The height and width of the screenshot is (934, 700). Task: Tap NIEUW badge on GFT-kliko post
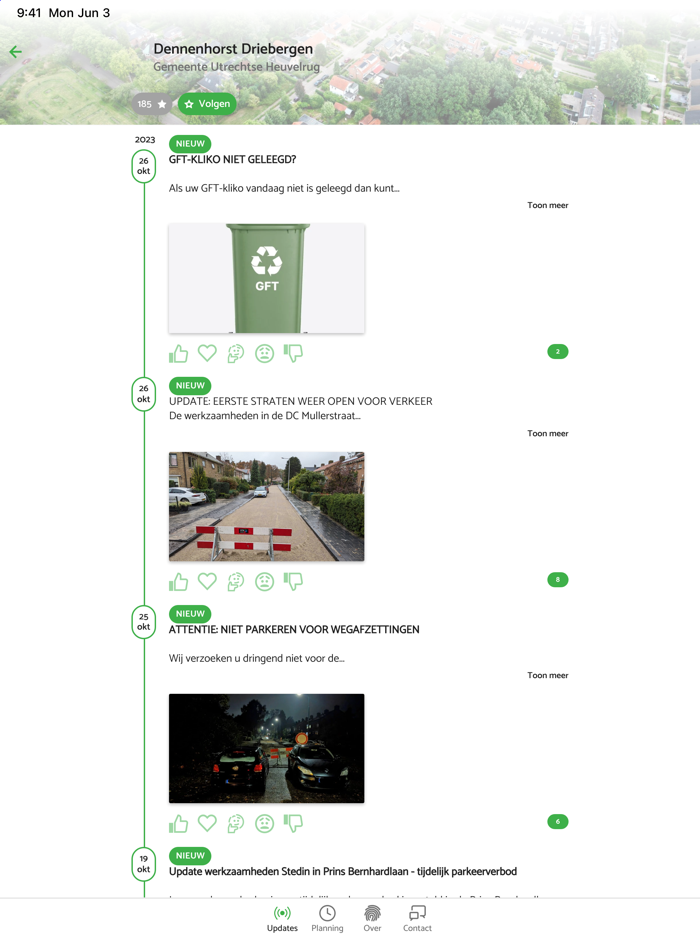coord(190,144)
